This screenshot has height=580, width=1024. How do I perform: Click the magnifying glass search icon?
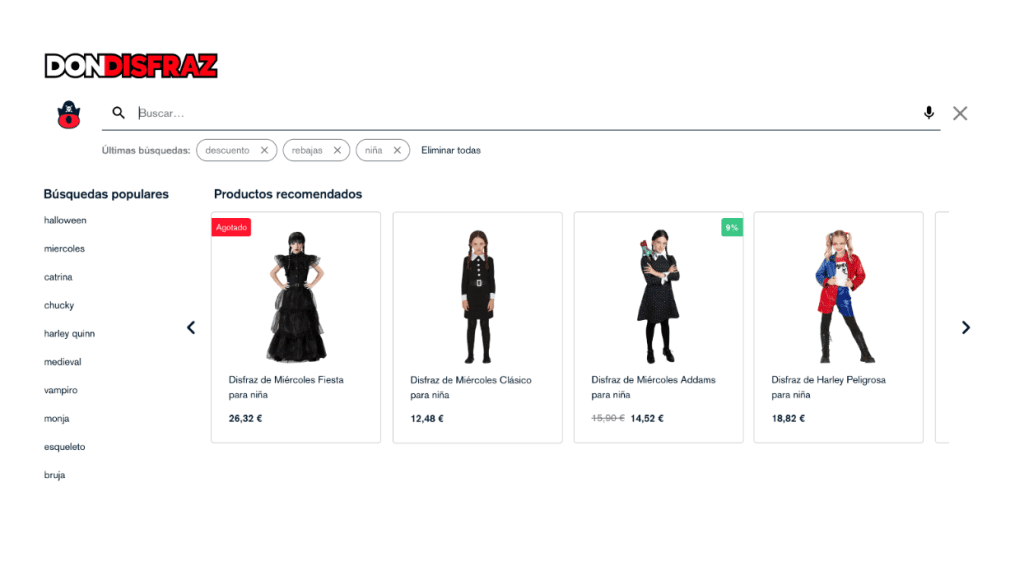119,113
